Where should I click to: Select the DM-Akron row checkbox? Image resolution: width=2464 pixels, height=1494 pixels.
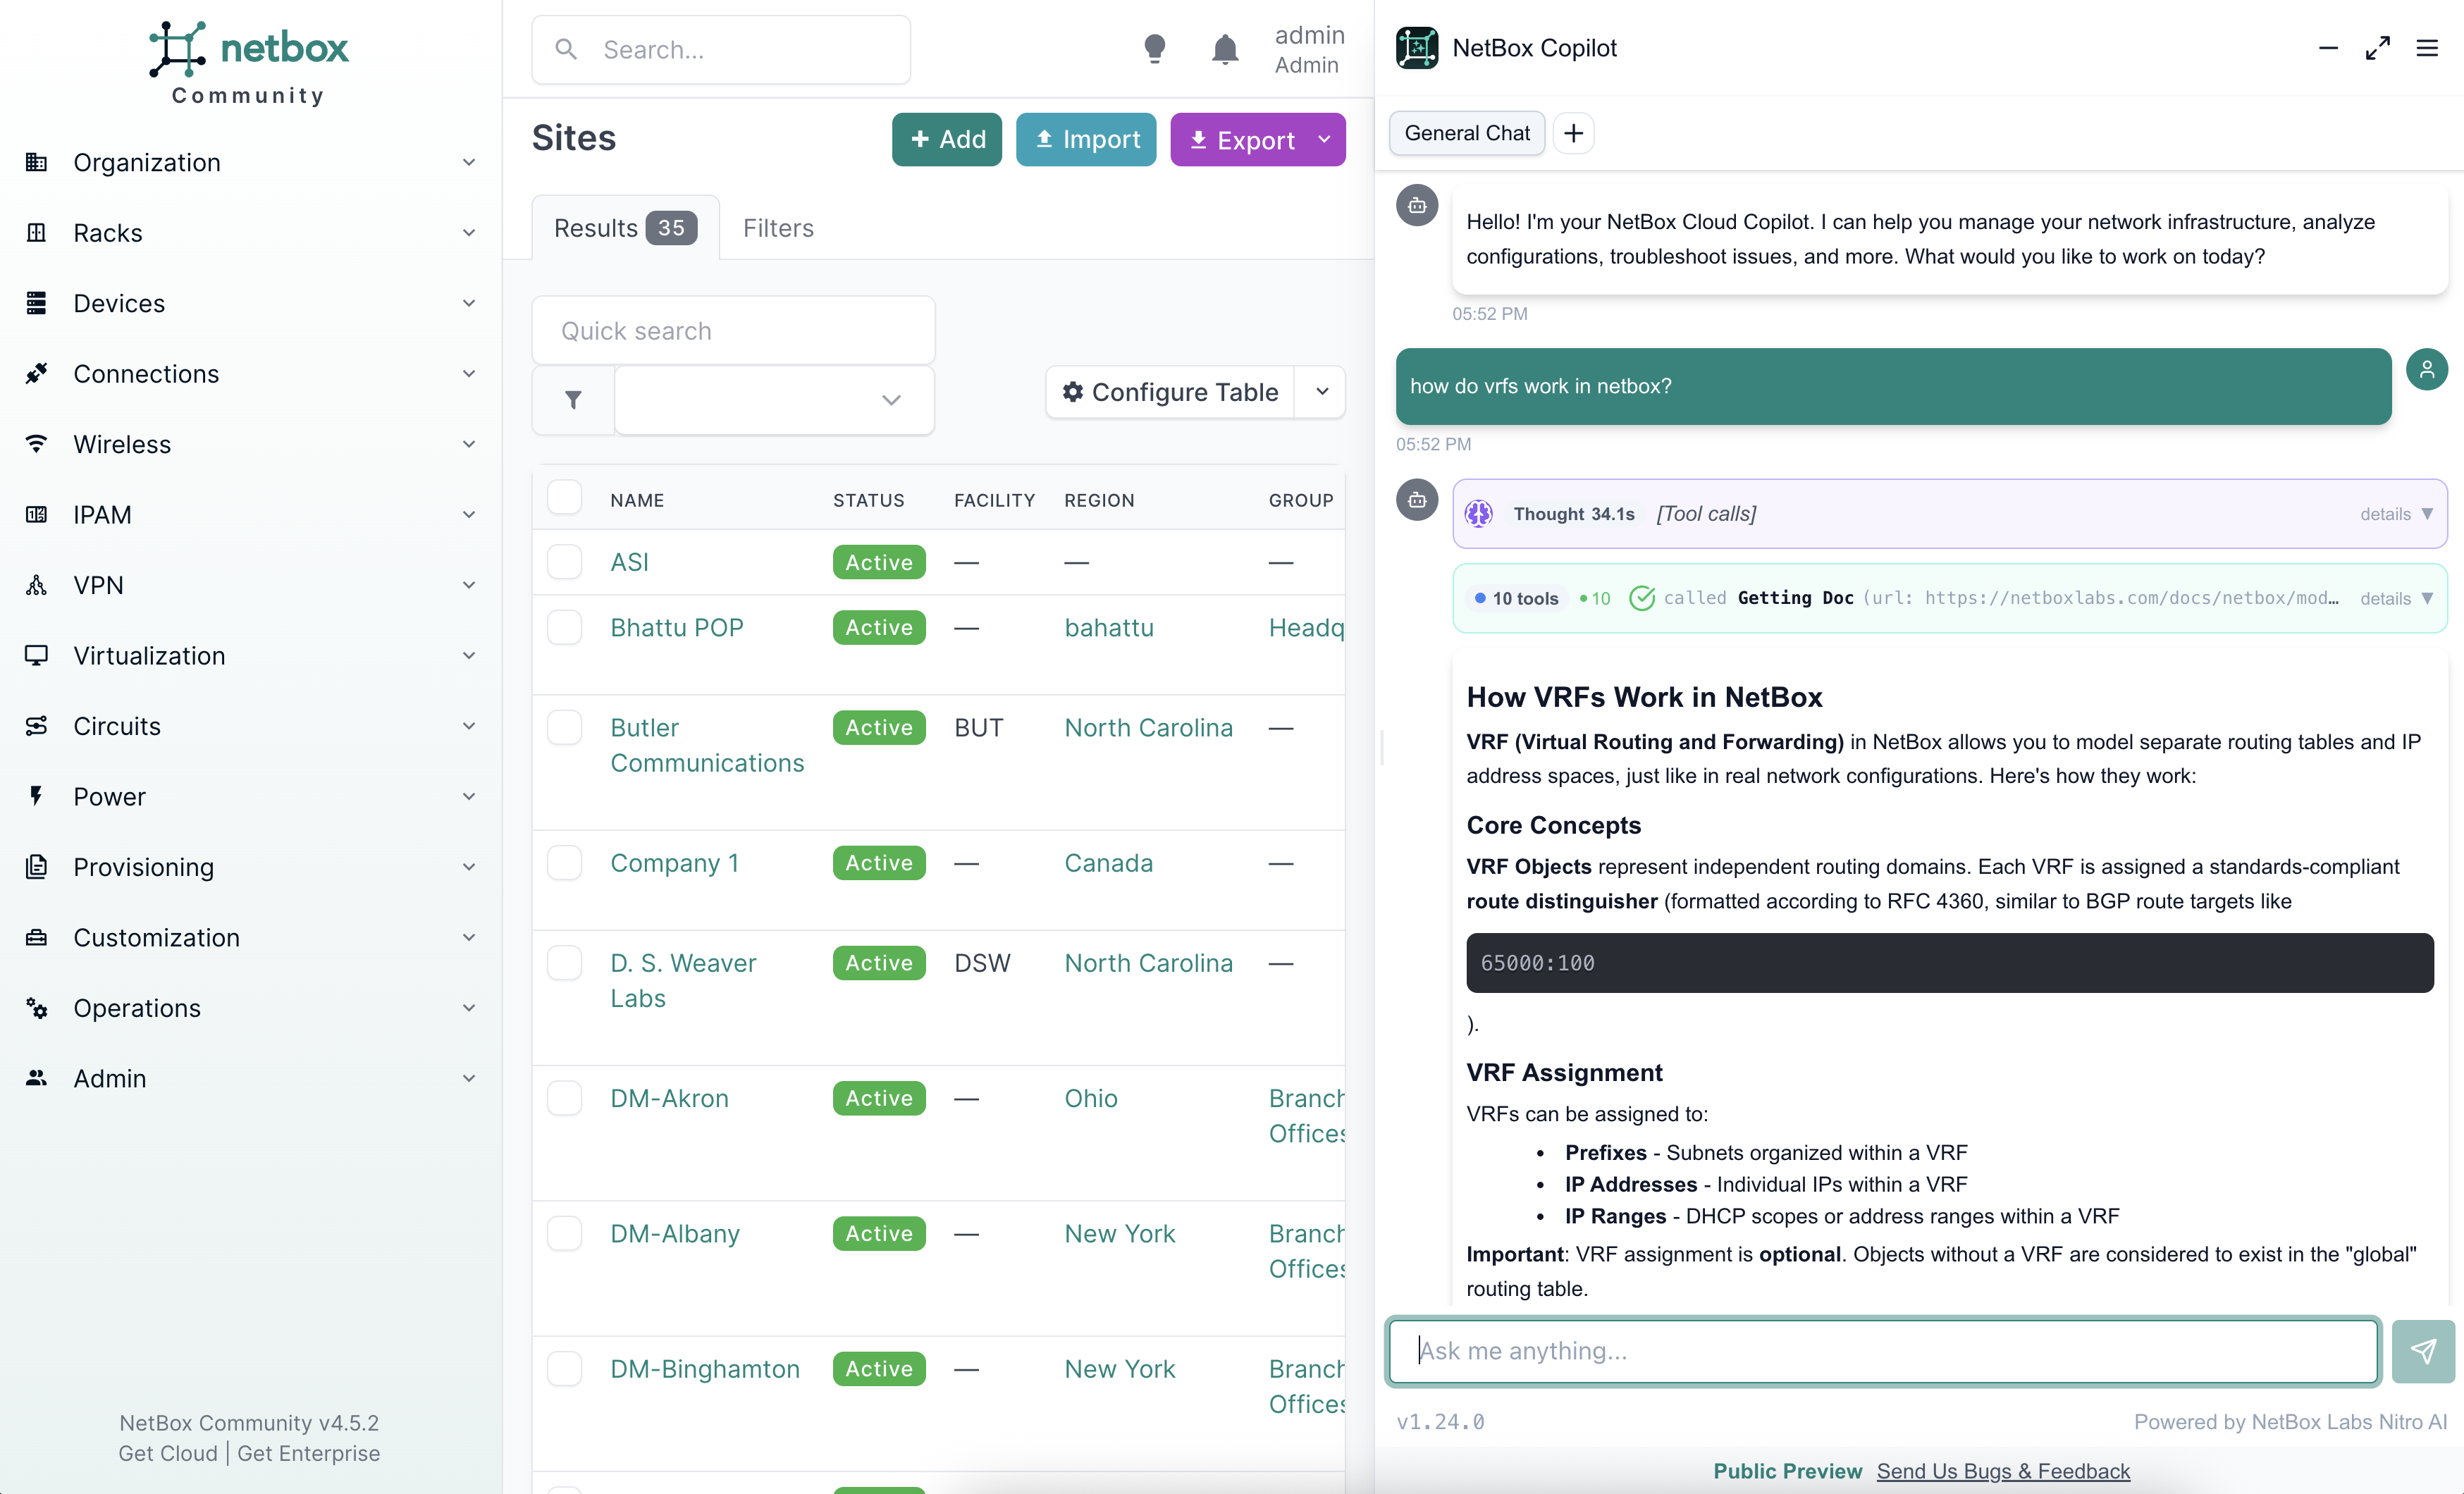coord(565,1098)
